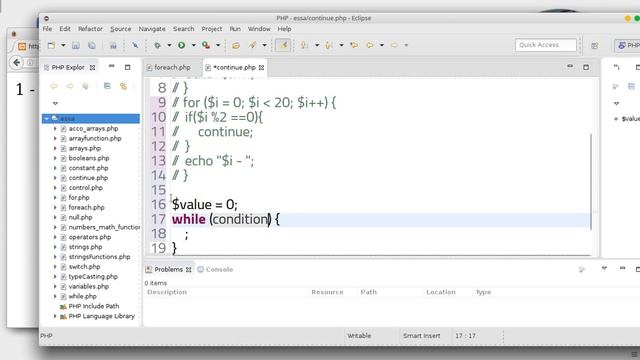
Task: Select while.php in PHP Explorer
Action: pos(82,296)
